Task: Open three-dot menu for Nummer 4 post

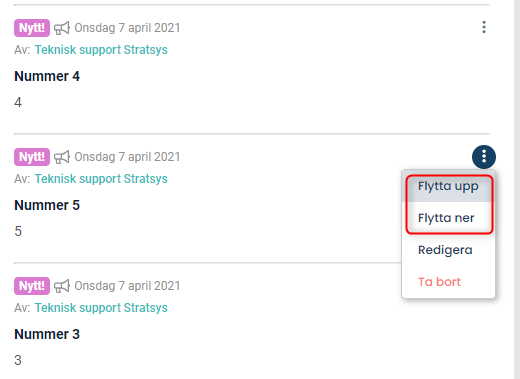Action: point(484,27)
